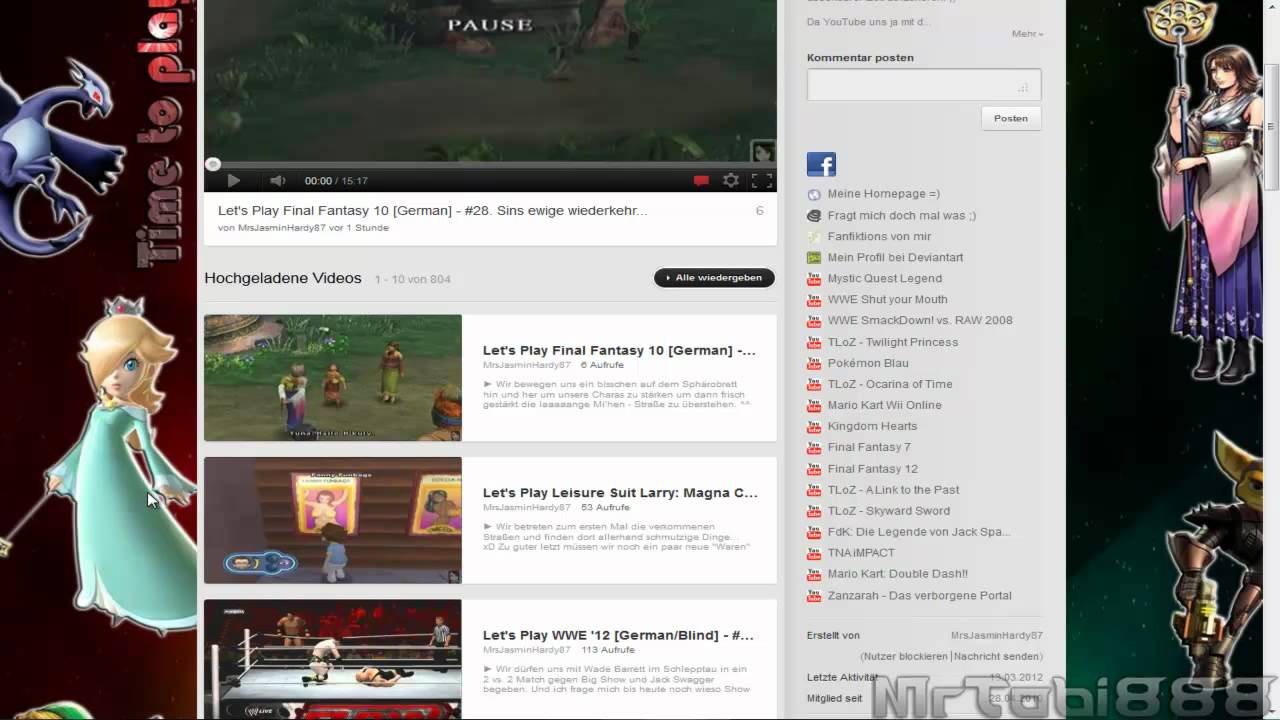The width and height of the screenshot is (1280, 720).
Task: Open the 'Kingdom Hearts' playlist link
Action: (x=872, y=426)
